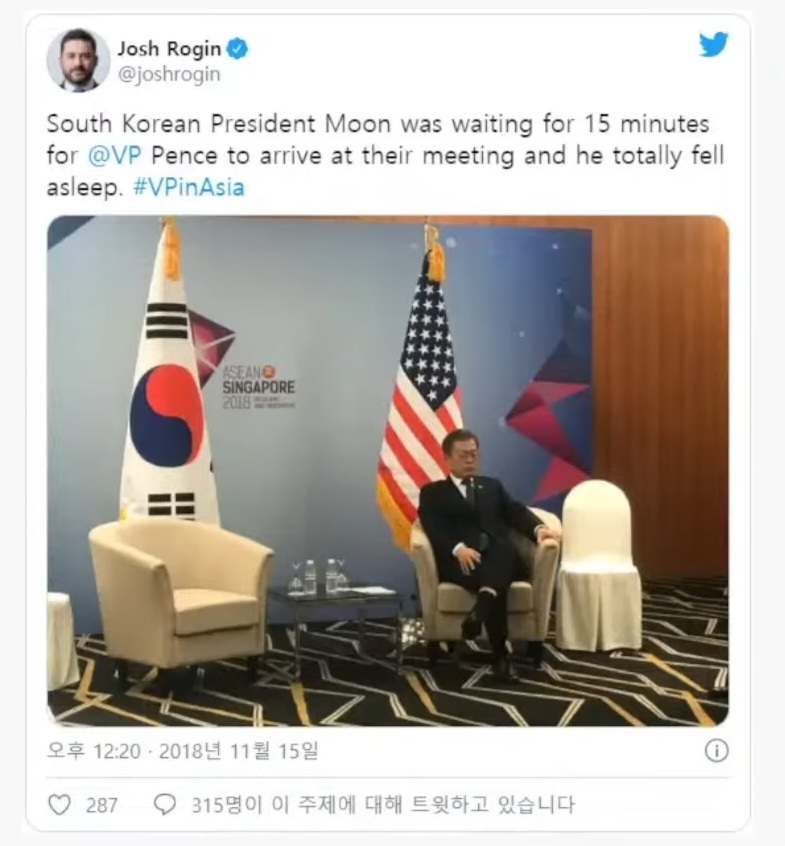Click the Twitter bird logo
The image size is (785, 846).
click(713, 44)
